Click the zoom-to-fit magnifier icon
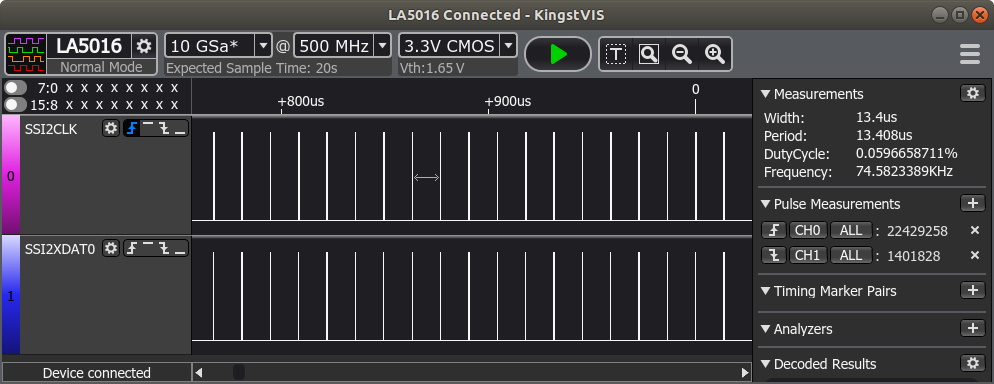Image resolution: width=994 pixels, height=384 pixels. pyautogui.click(x=649, y=54)
